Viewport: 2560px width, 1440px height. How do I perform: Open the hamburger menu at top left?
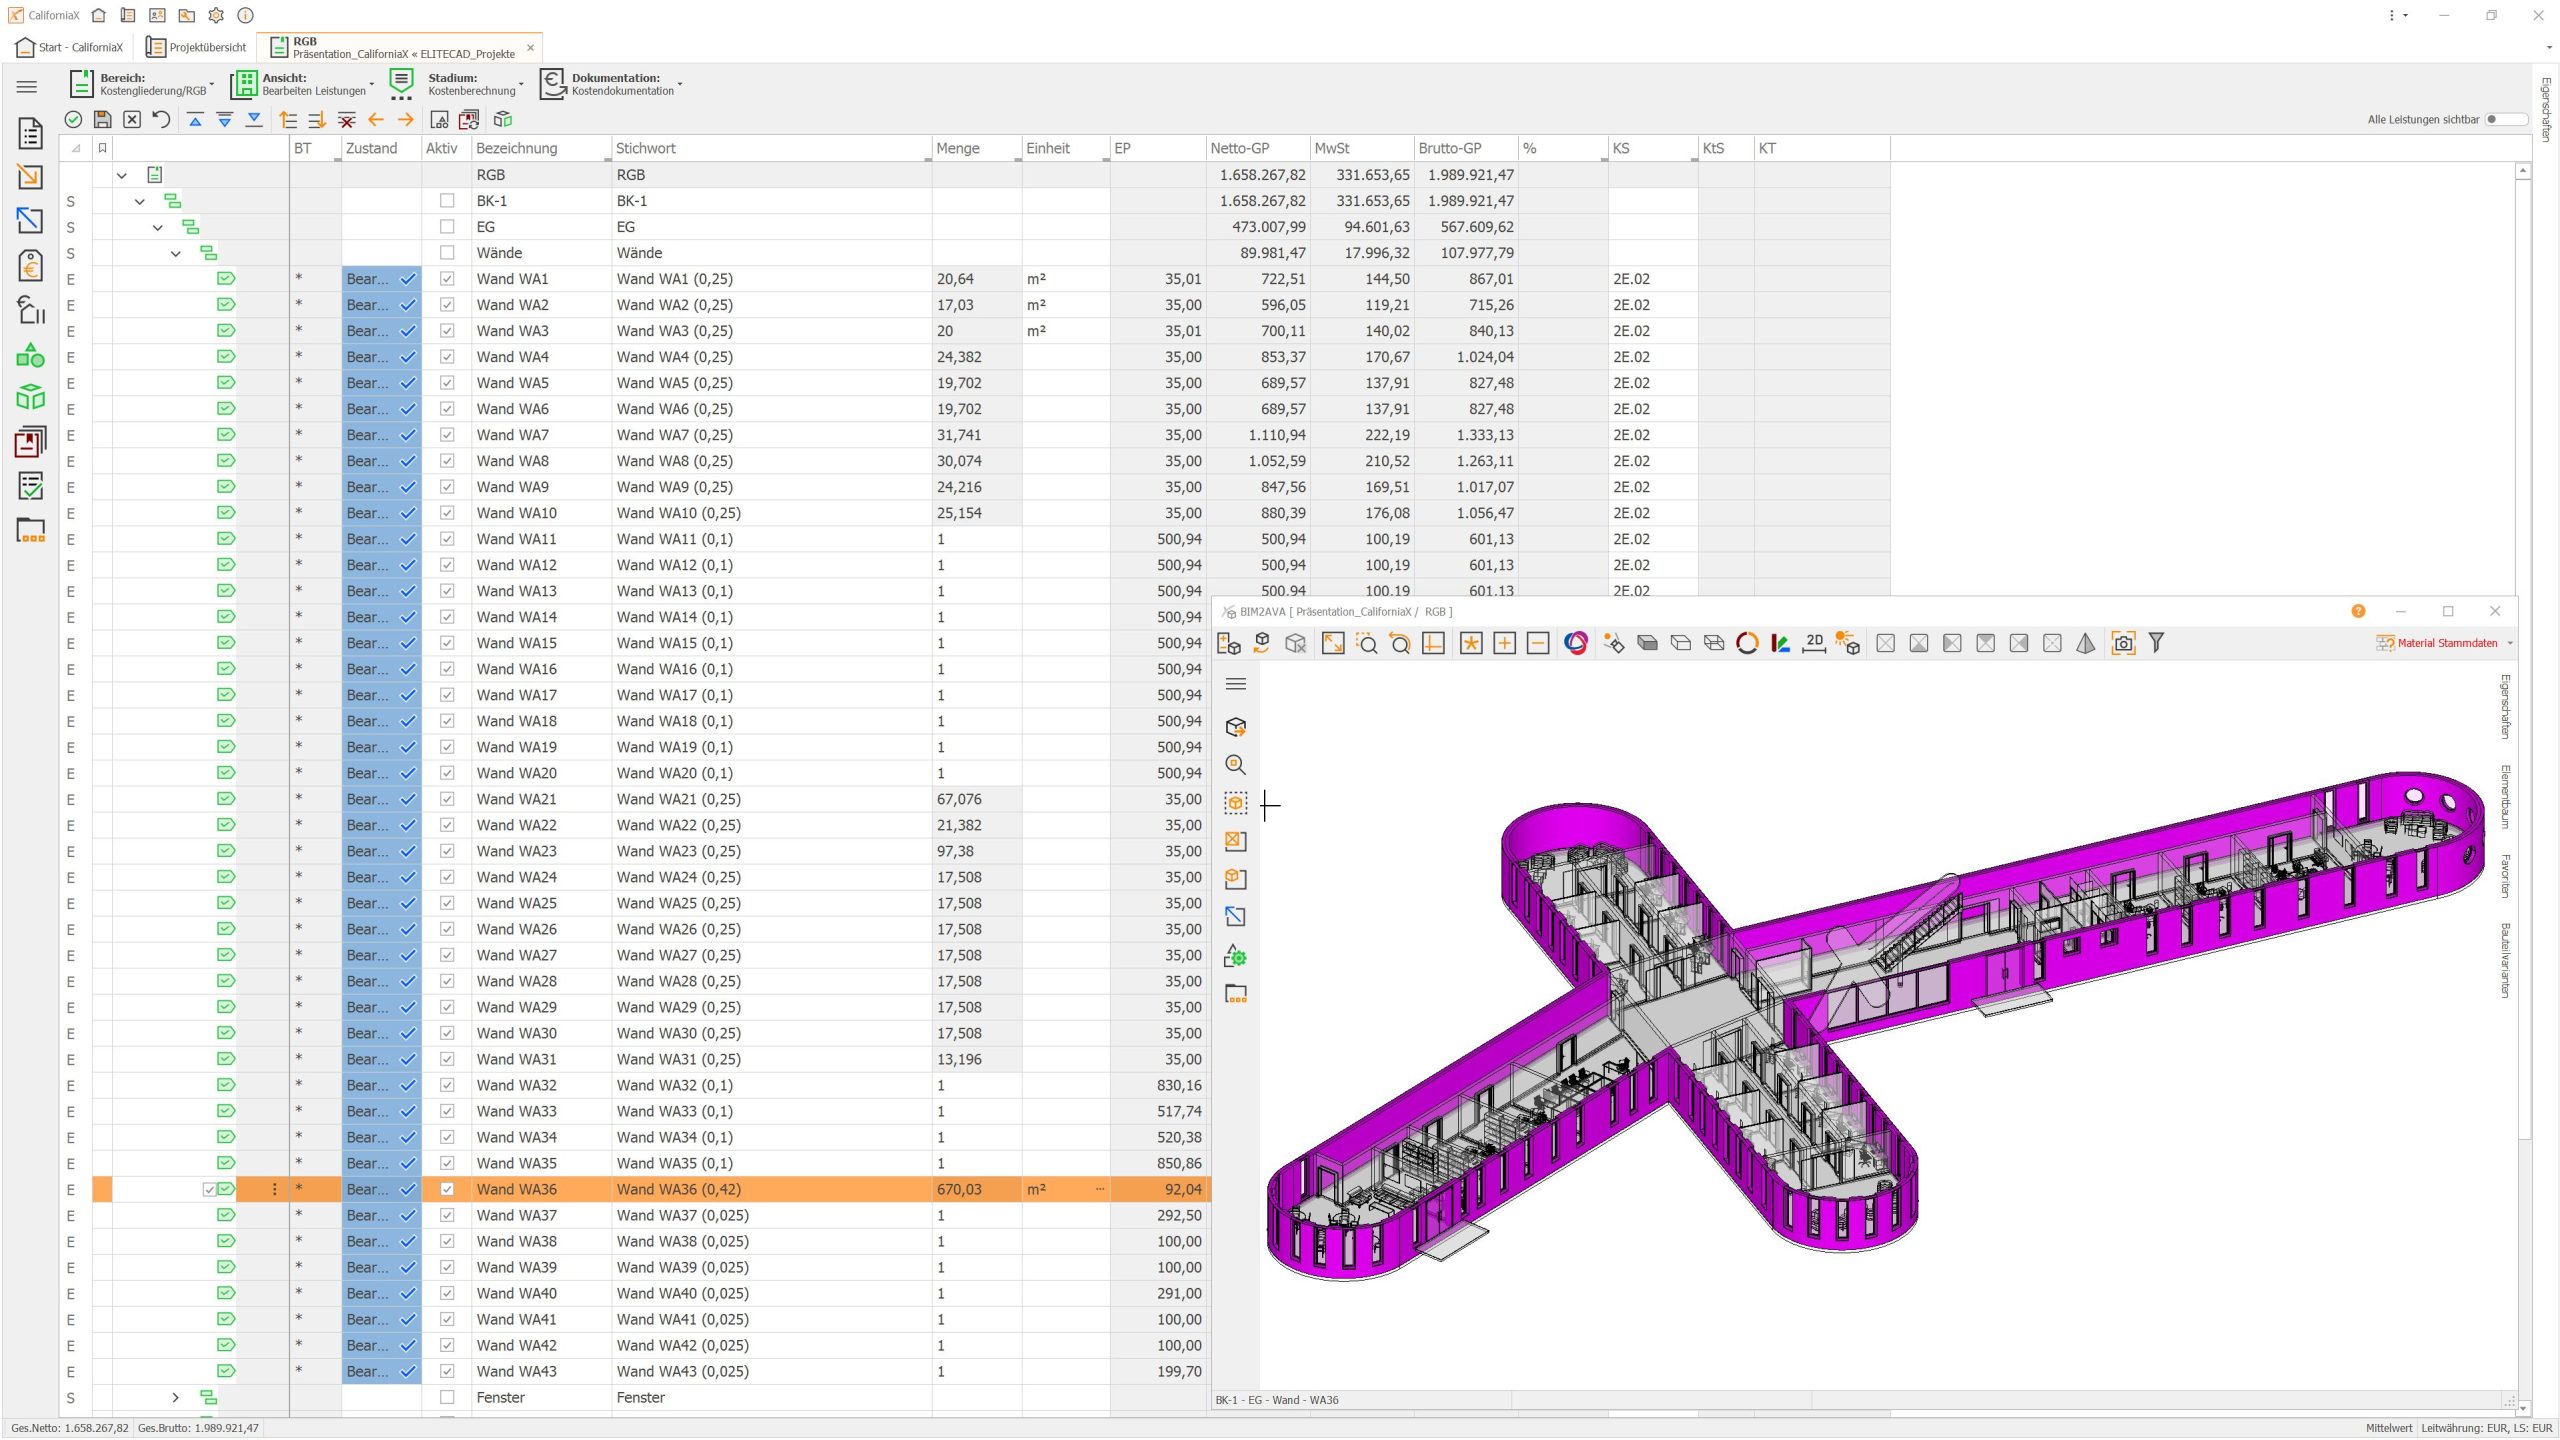(x=27, y=87)
